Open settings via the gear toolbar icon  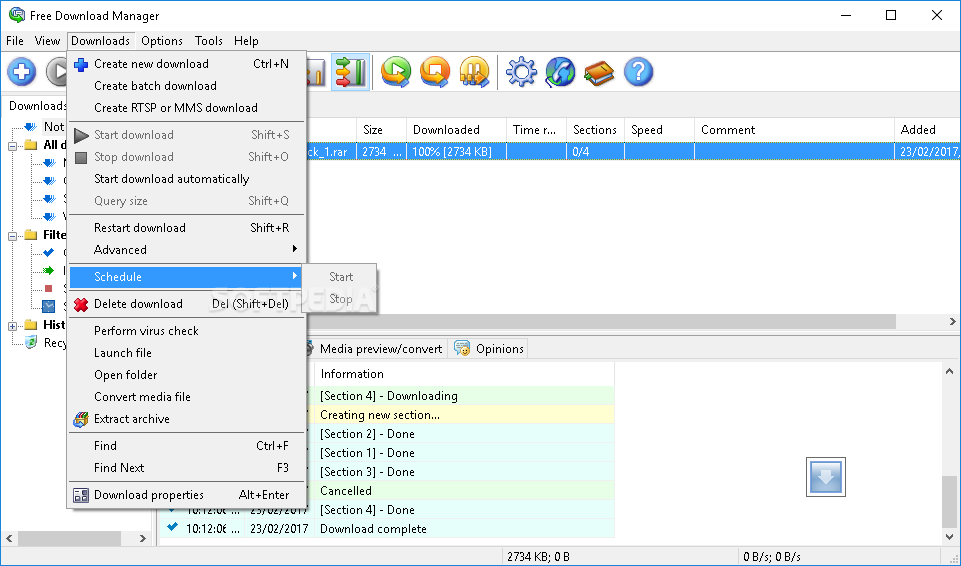pos(521,72)
